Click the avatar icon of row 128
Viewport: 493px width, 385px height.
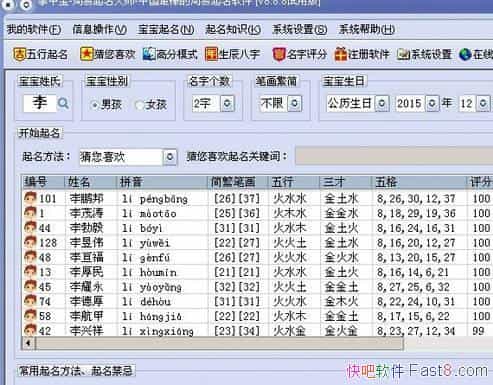(30, 242)
